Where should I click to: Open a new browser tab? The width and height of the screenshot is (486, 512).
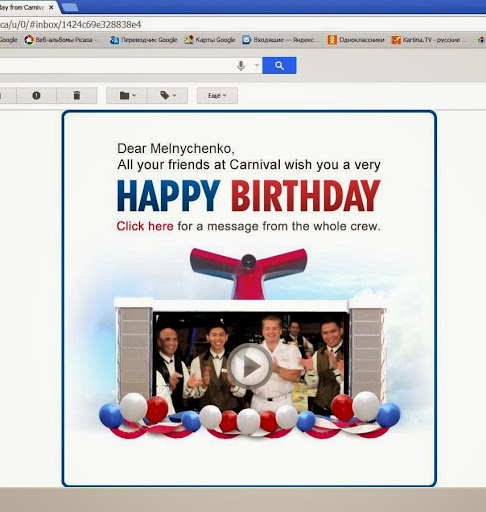click(70, 7)
